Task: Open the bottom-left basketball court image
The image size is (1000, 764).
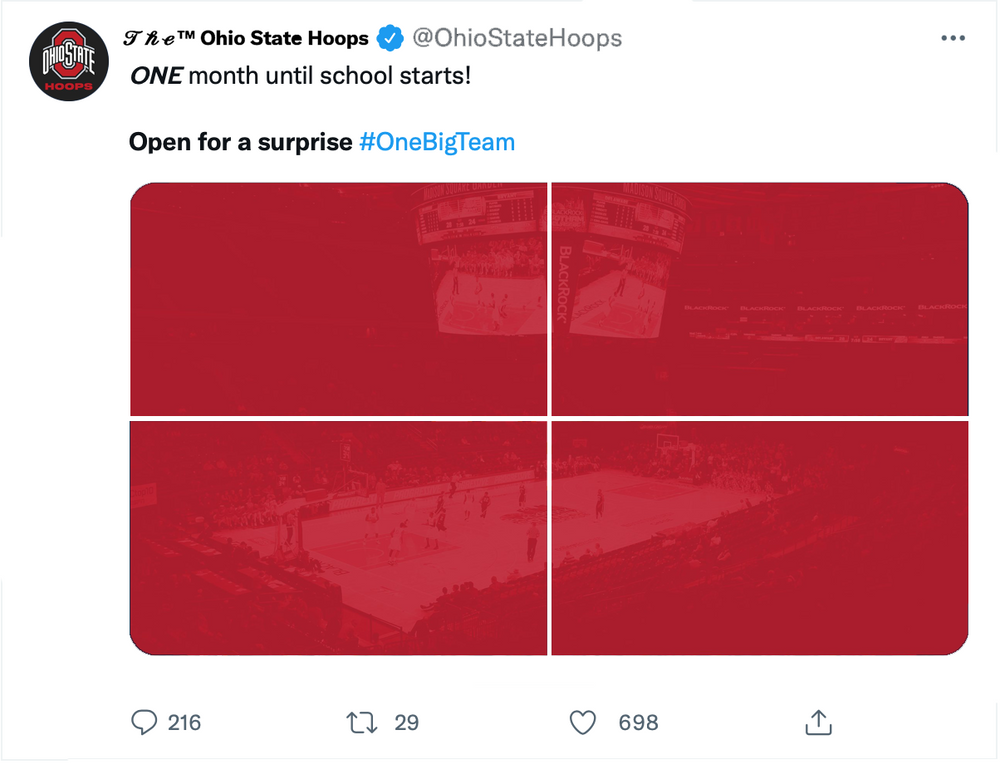Action: [338, 537]
